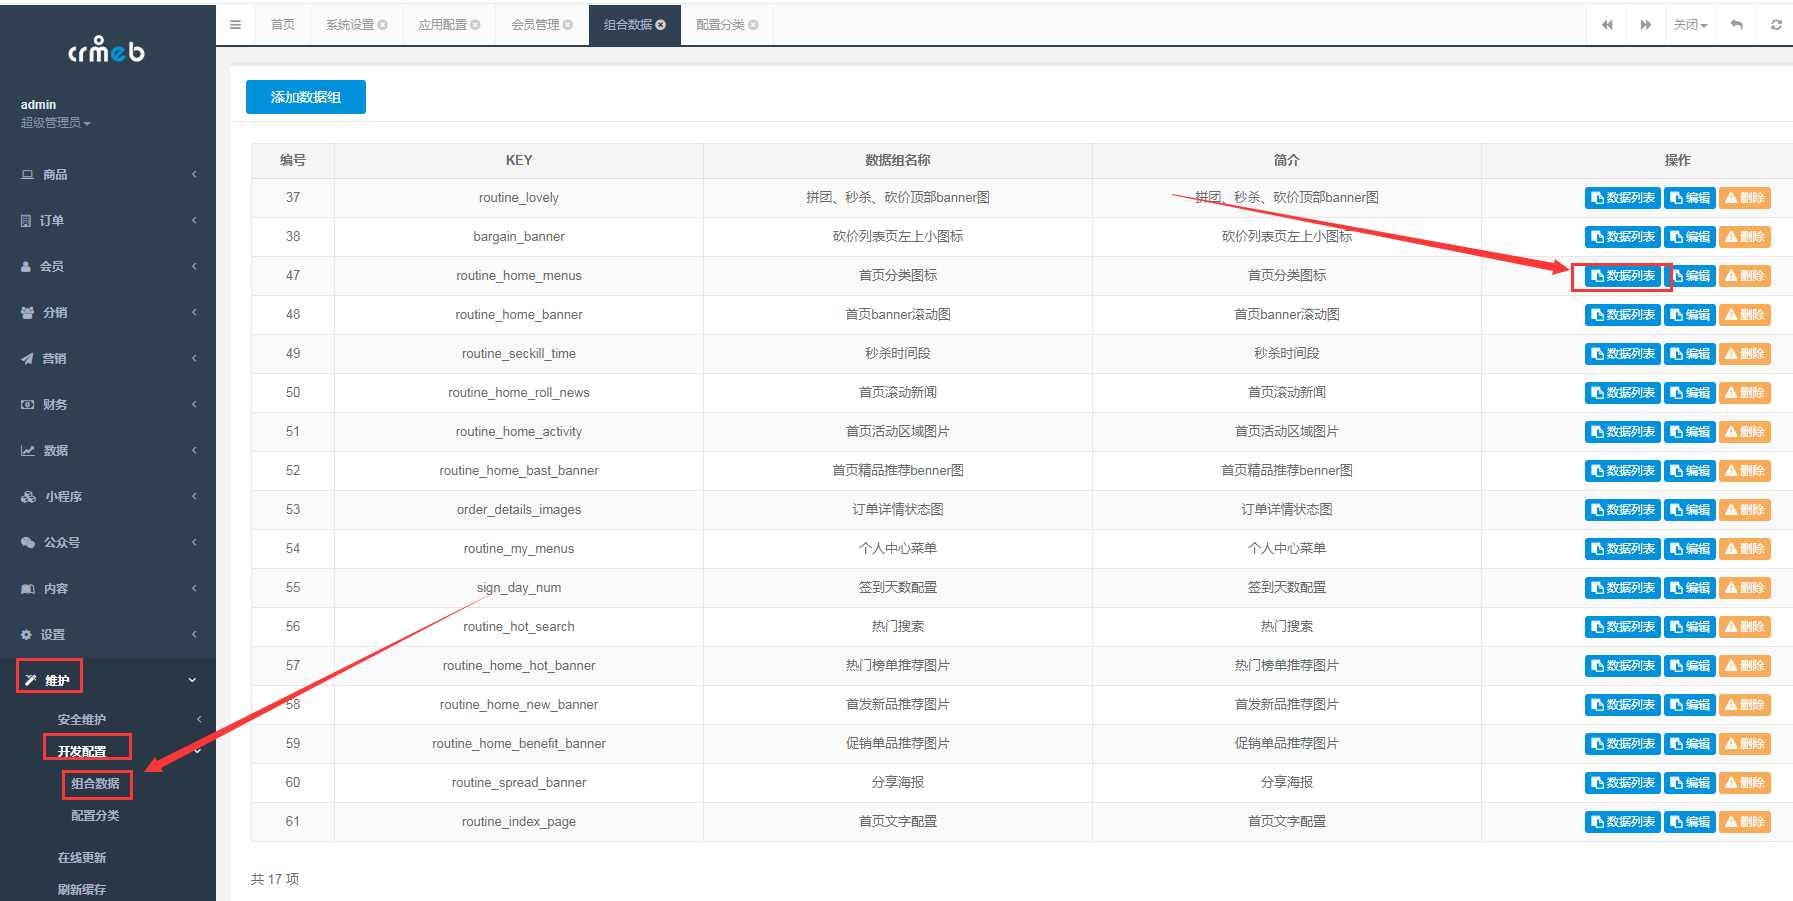Click the KEY column header

(x=519, y=160)
